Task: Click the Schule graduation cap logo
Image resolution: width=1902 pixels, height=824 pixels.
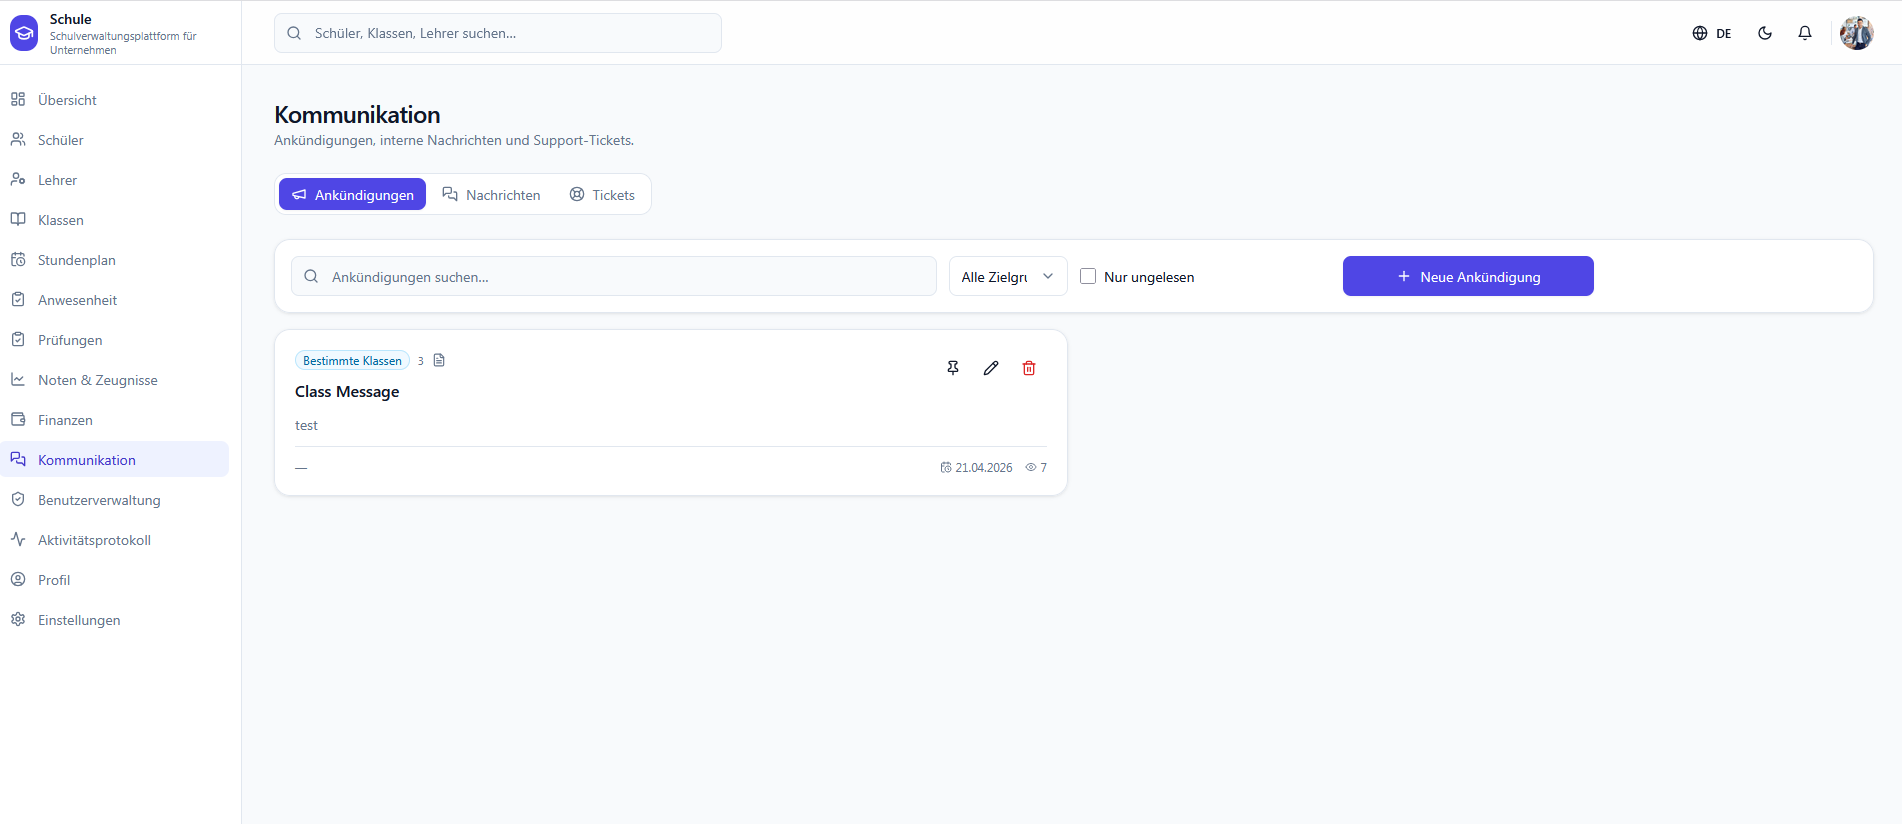Action: [x=24, y=34]
